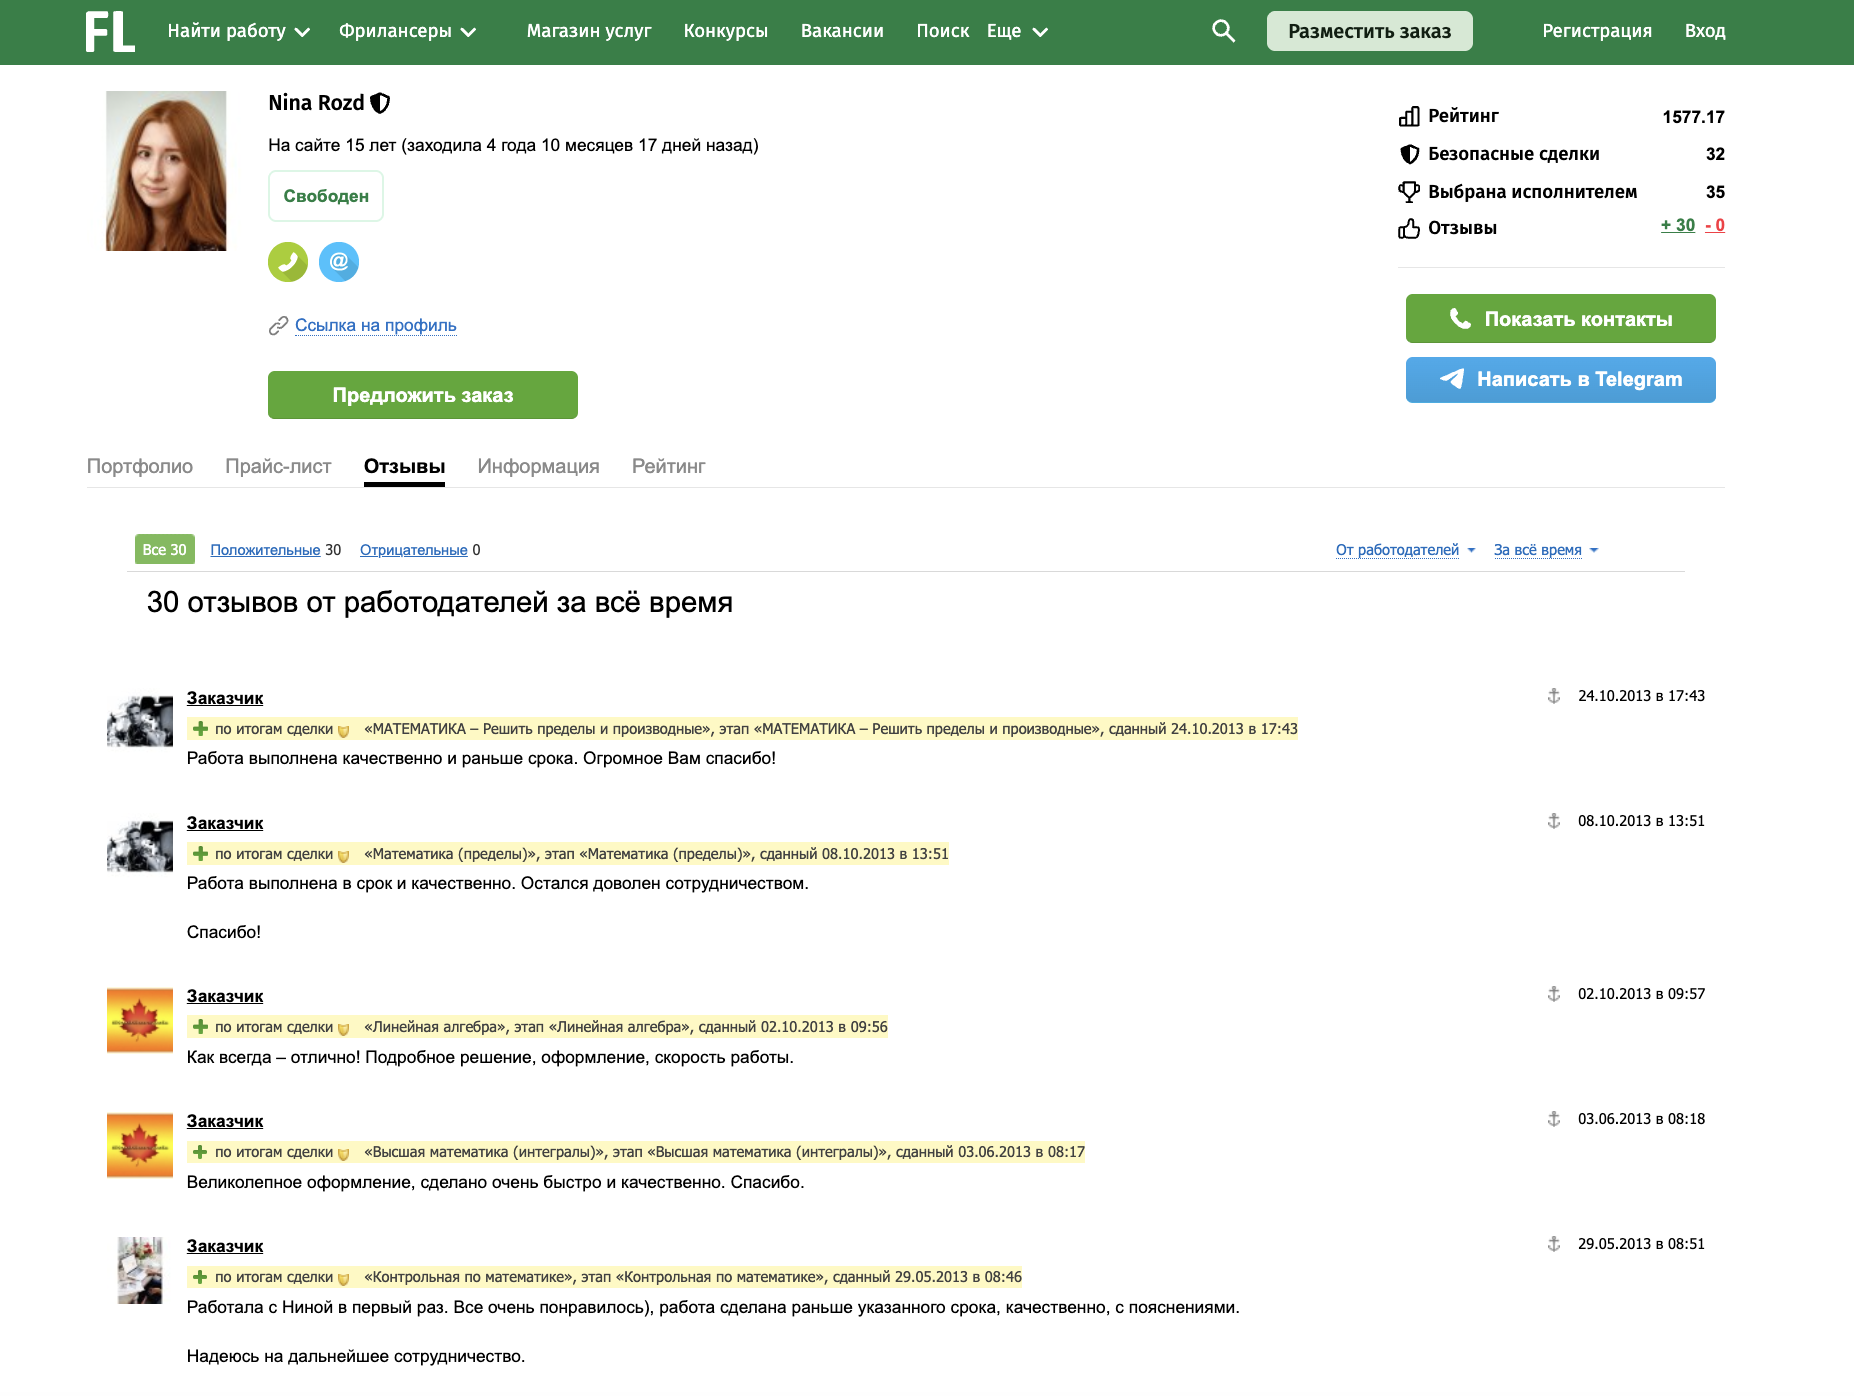Click the Предложить заказ button
The width and height of the screenshot is (1854, 1396).
423,395
